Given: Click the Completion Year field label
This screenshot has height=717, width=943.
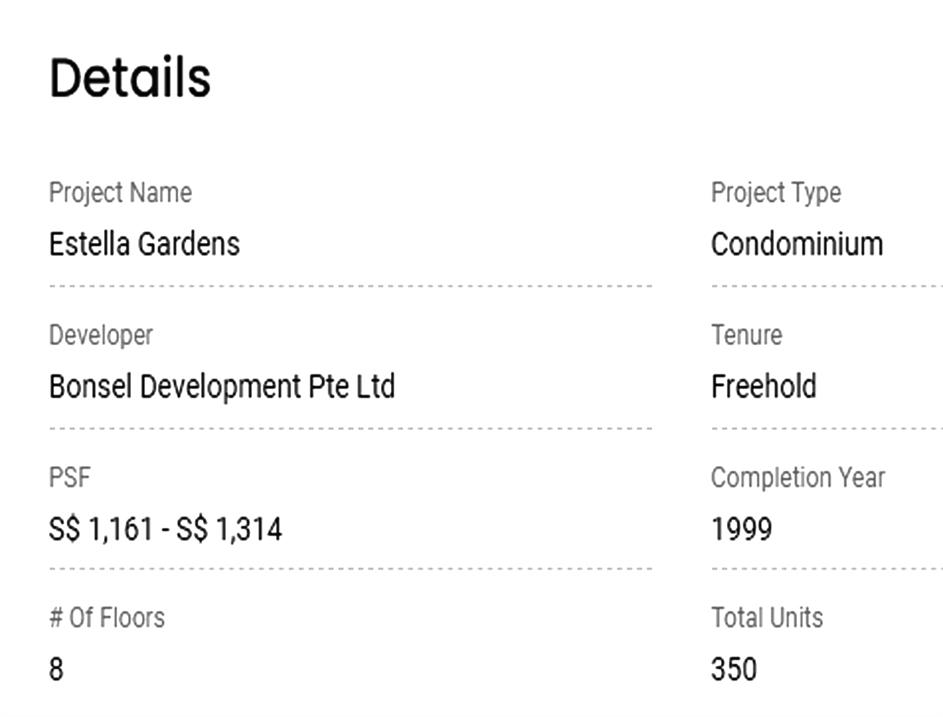Looking at the screenshot, I should pyautogui.click(x=797, y=477).
